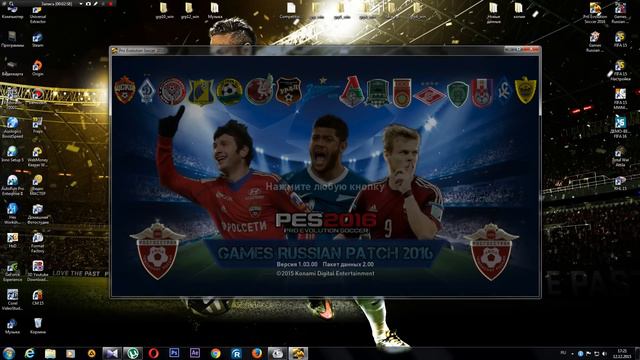Image resolution: width=640 pixels, height=360 pixels.
Task: Click the 'Нажмите любую кнопку' prompt in game
Action: click(x=325, y=187)
